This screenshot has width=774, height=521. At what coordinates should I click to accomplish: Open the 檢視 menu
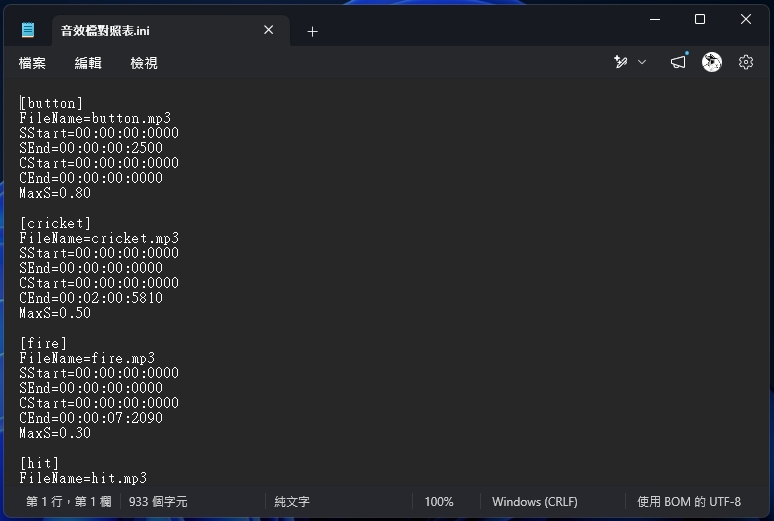coord(144,63)
